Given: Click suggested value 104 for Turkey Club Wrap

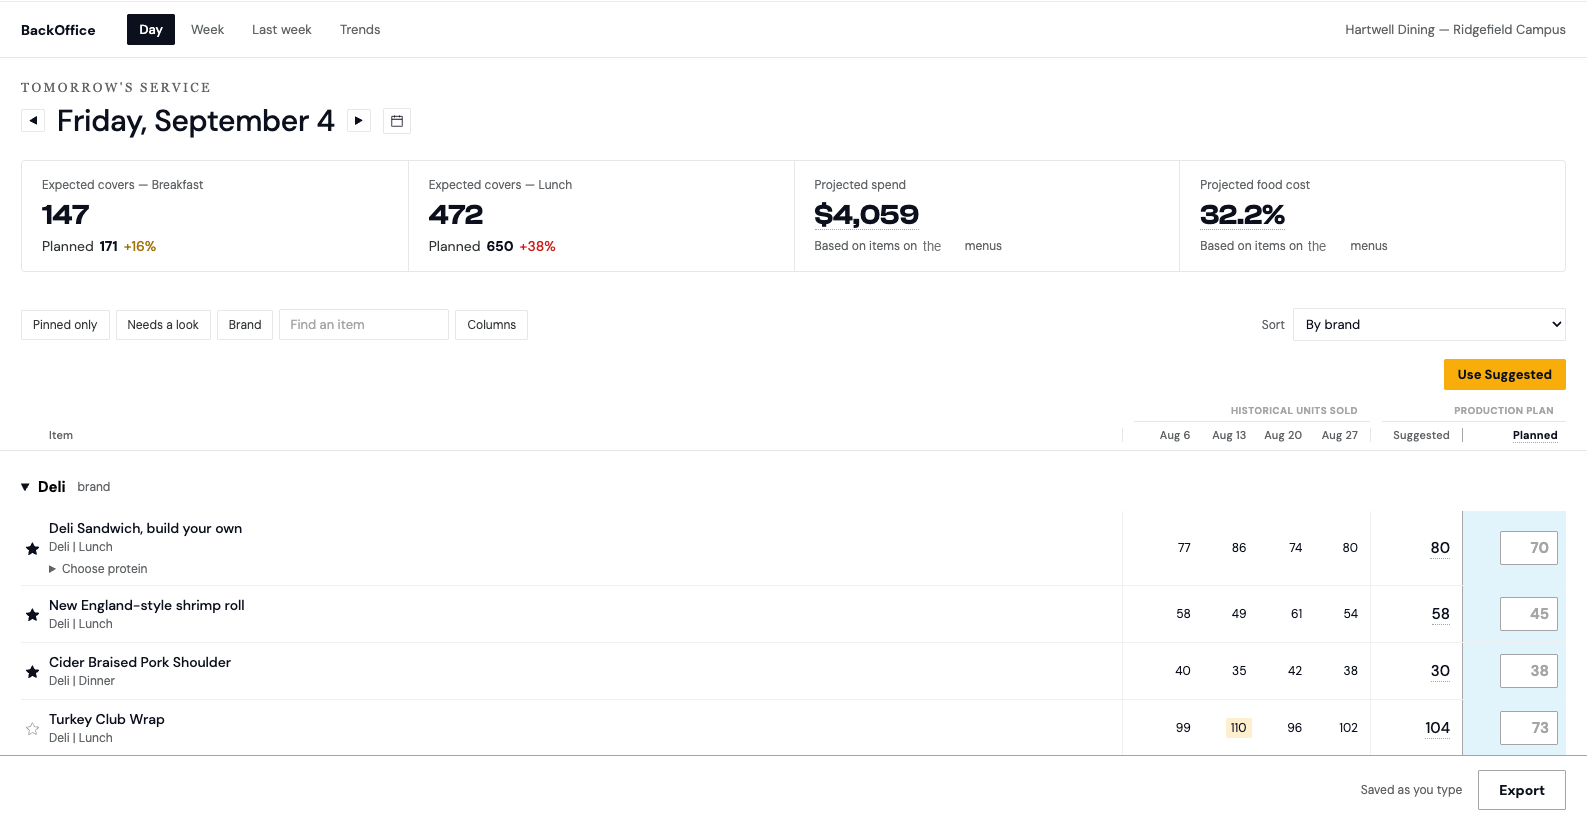Looking at the screenshot, I should click(x=1437, y=728).
